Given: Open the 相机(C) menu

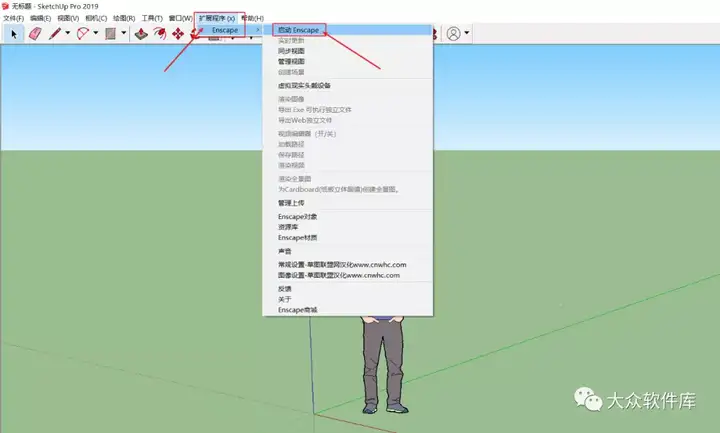Looking at the screenshot, I should coord(96,18).
